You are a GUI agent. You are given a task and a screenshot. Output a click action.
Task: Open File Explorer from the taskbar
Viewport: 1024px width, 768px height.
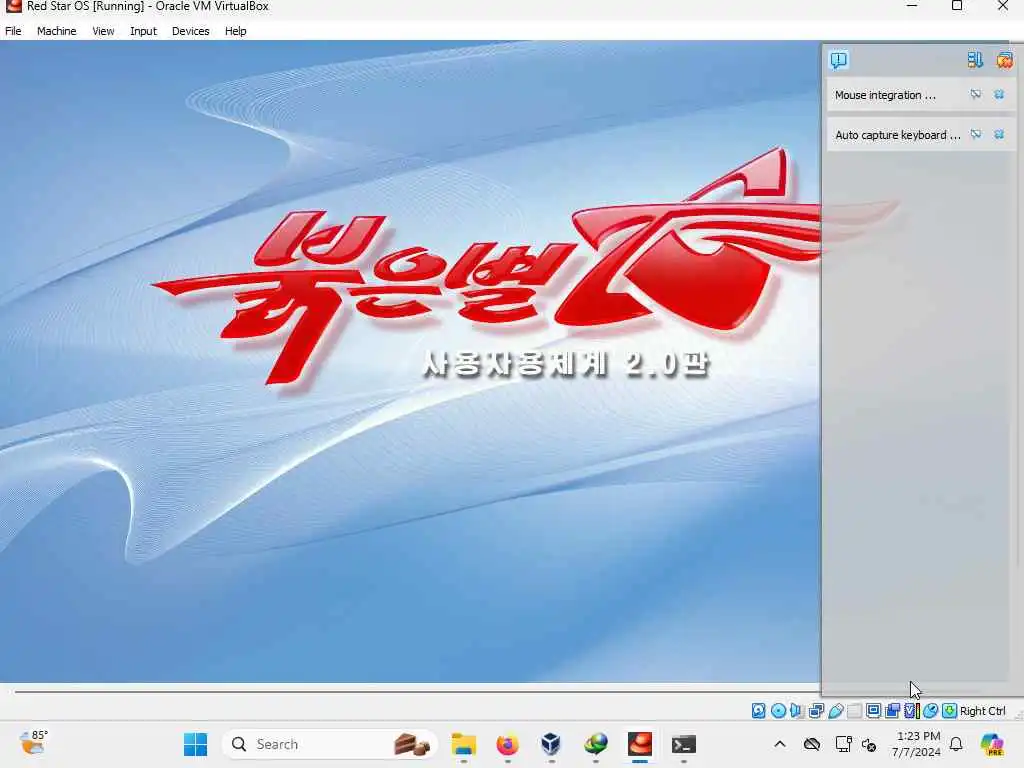tap(464, 744)
